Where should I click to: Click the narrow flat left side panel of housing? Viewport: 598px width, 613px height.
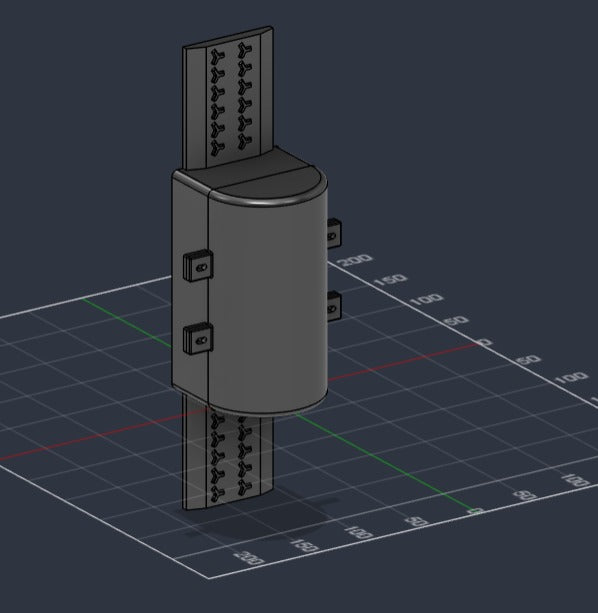tap(190, 289)
